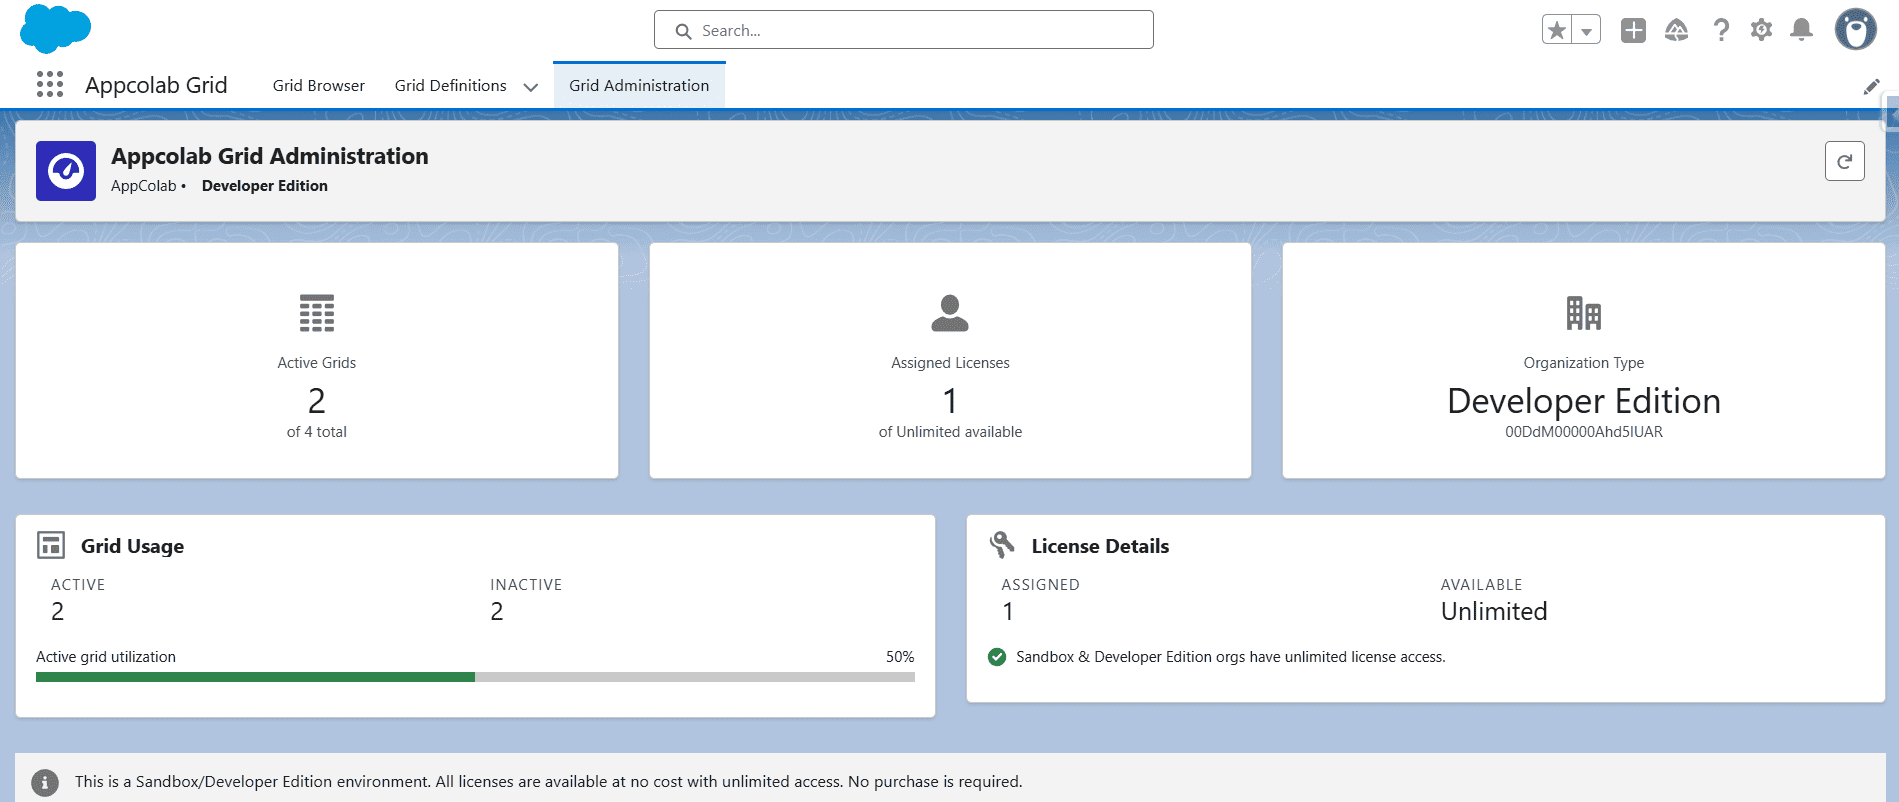Screen dimensions: 1899x802
Task: Click the "Assigned Licenses" card label
Action: 950,363
